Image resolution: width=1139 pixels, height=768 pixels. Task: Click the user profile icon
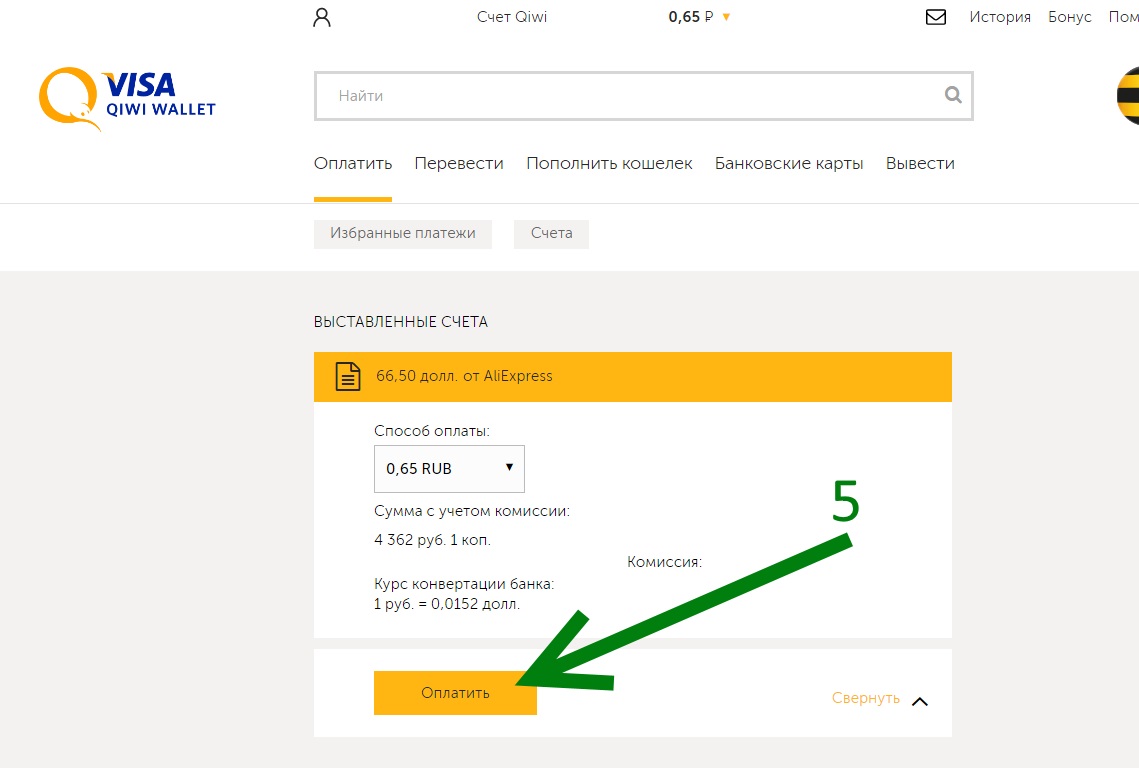tap(322, 17)
